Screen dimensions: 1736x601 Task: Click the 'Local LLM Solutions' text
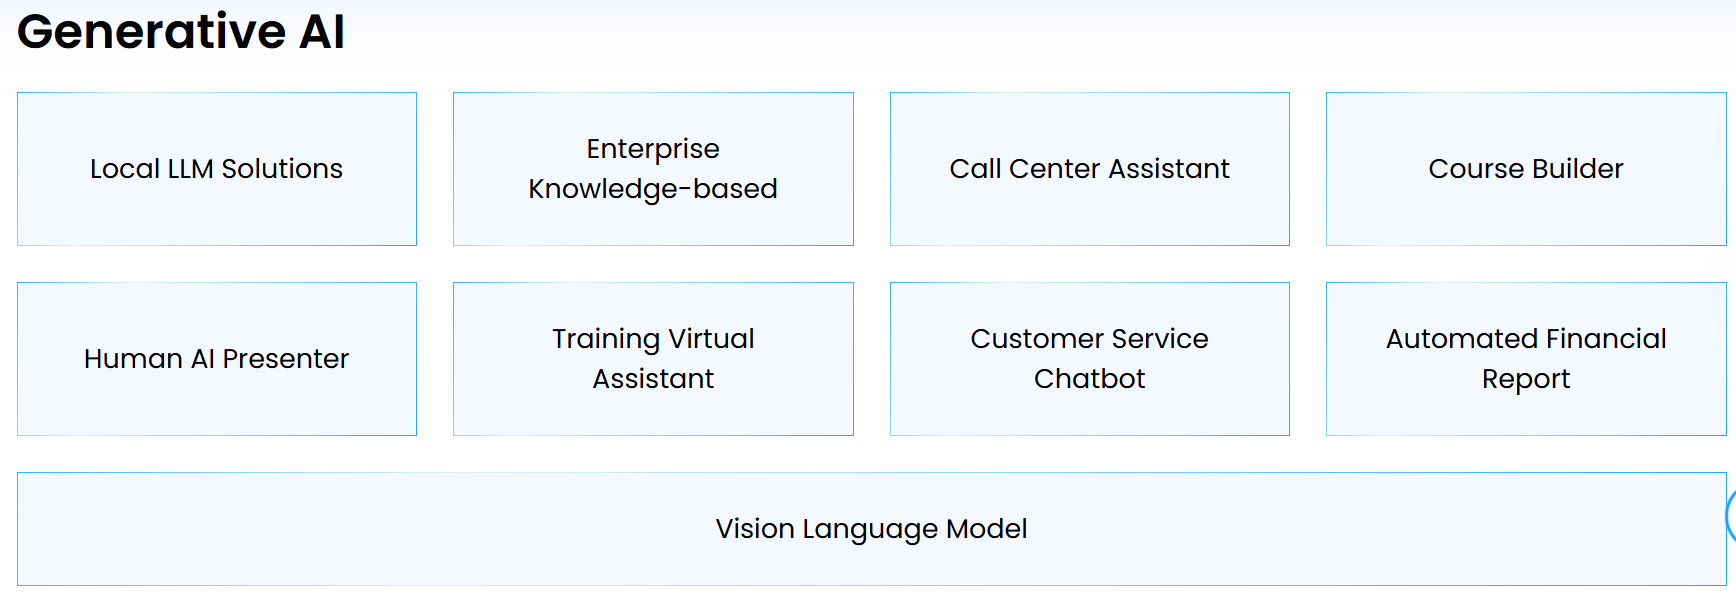click(217, 169)
